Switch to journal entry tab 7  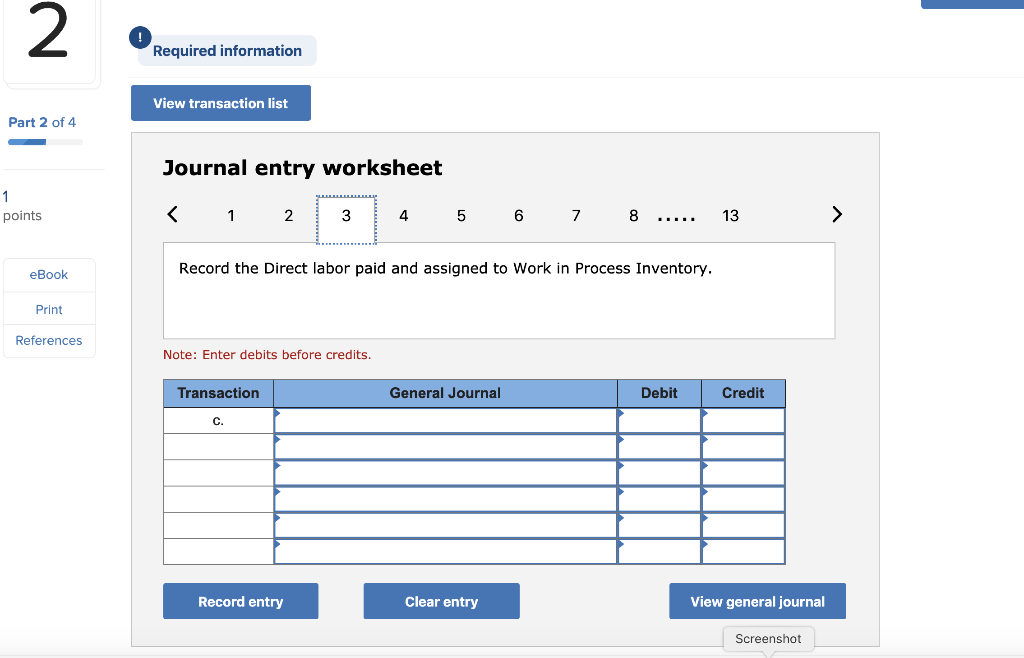(576, 215)
